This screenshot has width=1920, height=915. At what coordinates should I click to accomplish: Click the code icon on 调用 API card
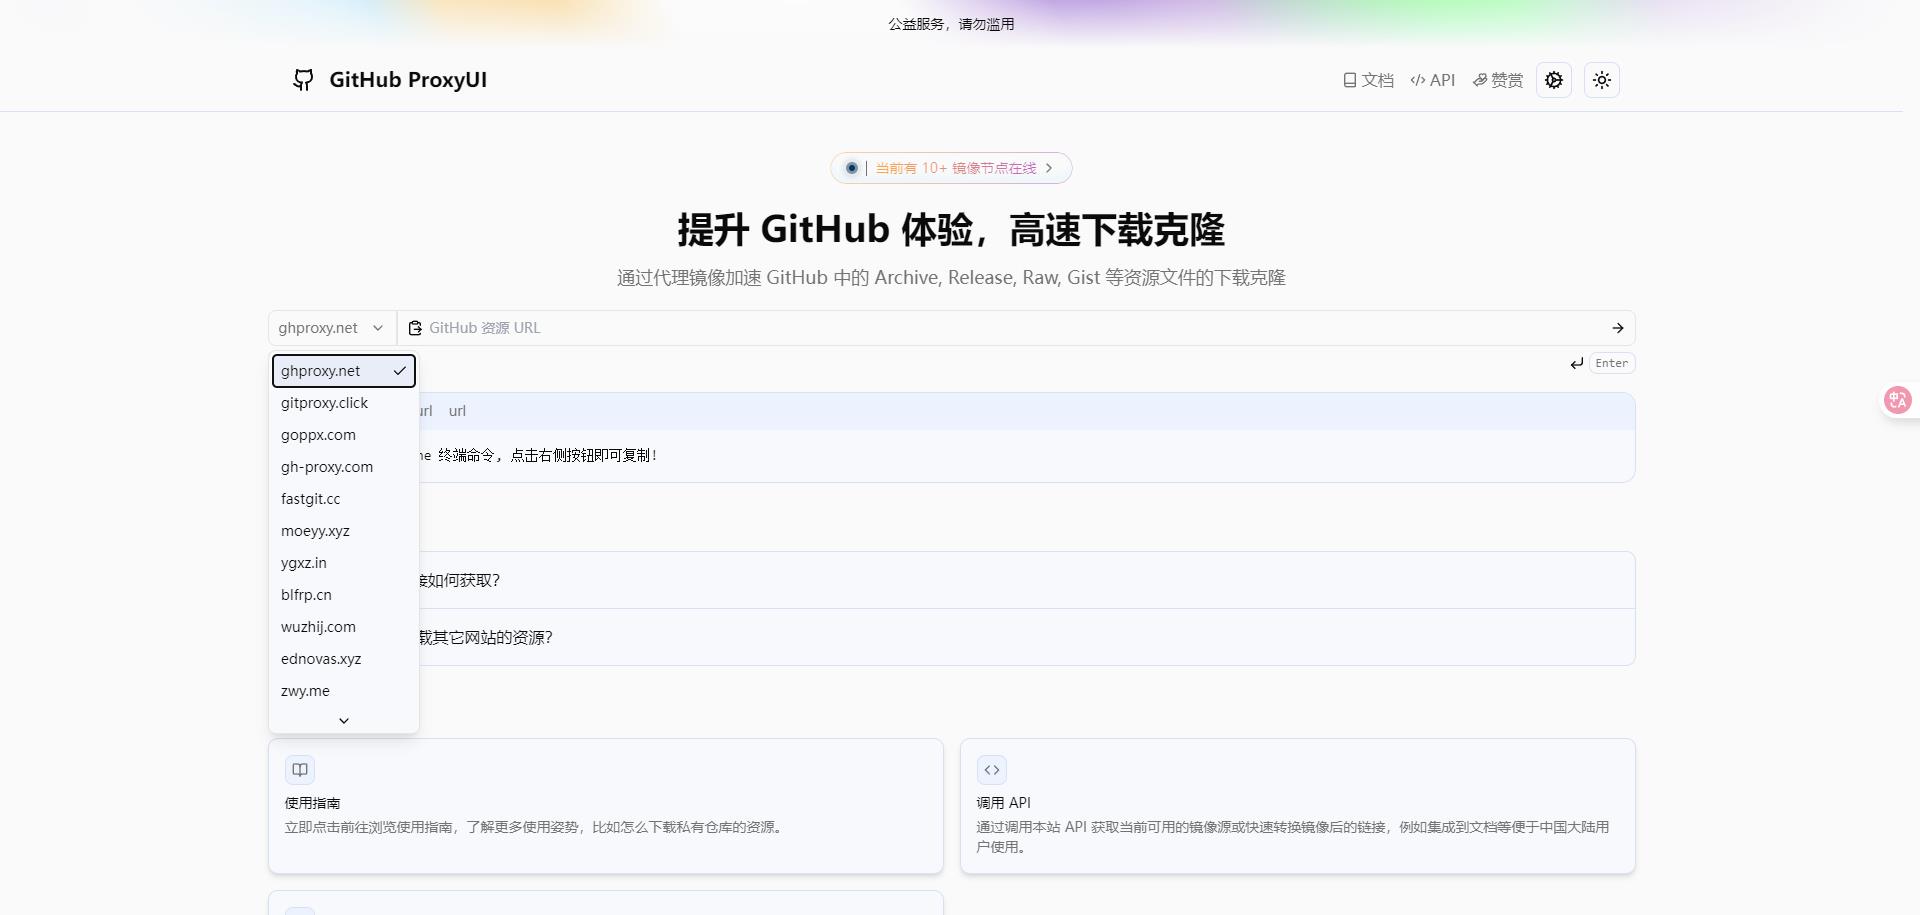click(992, 769)
